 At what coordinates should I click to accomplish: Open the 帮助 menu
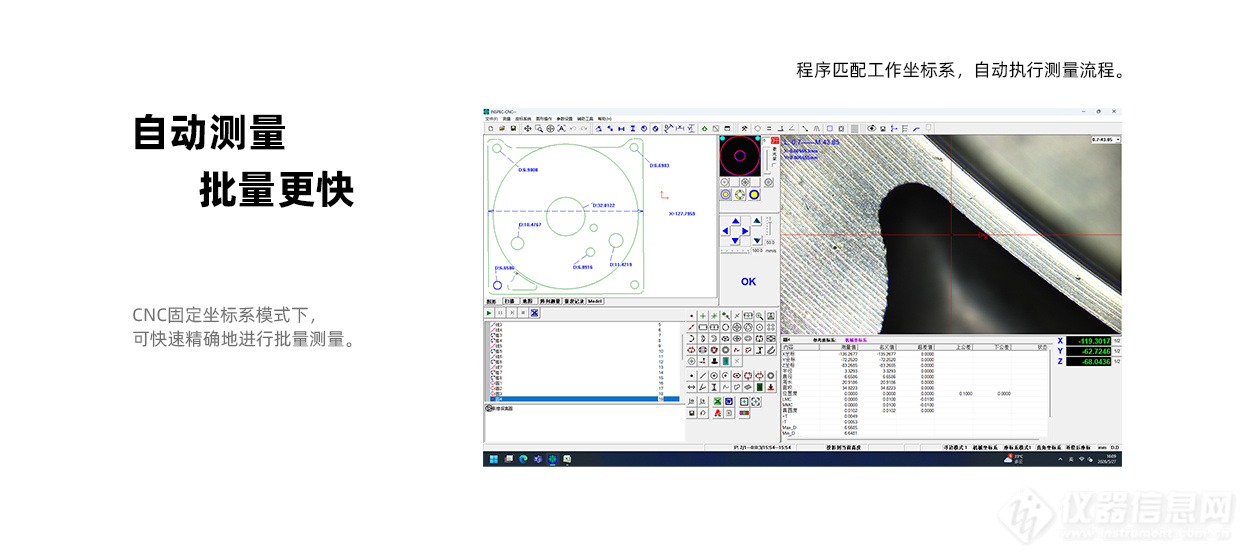click(x=605, y=119)
